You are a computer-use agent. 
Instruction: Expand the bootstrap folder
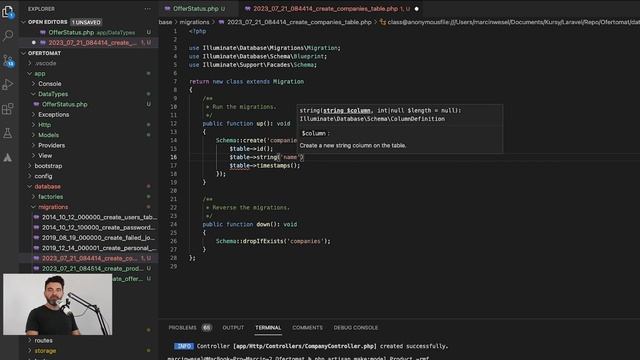[30, 166]
